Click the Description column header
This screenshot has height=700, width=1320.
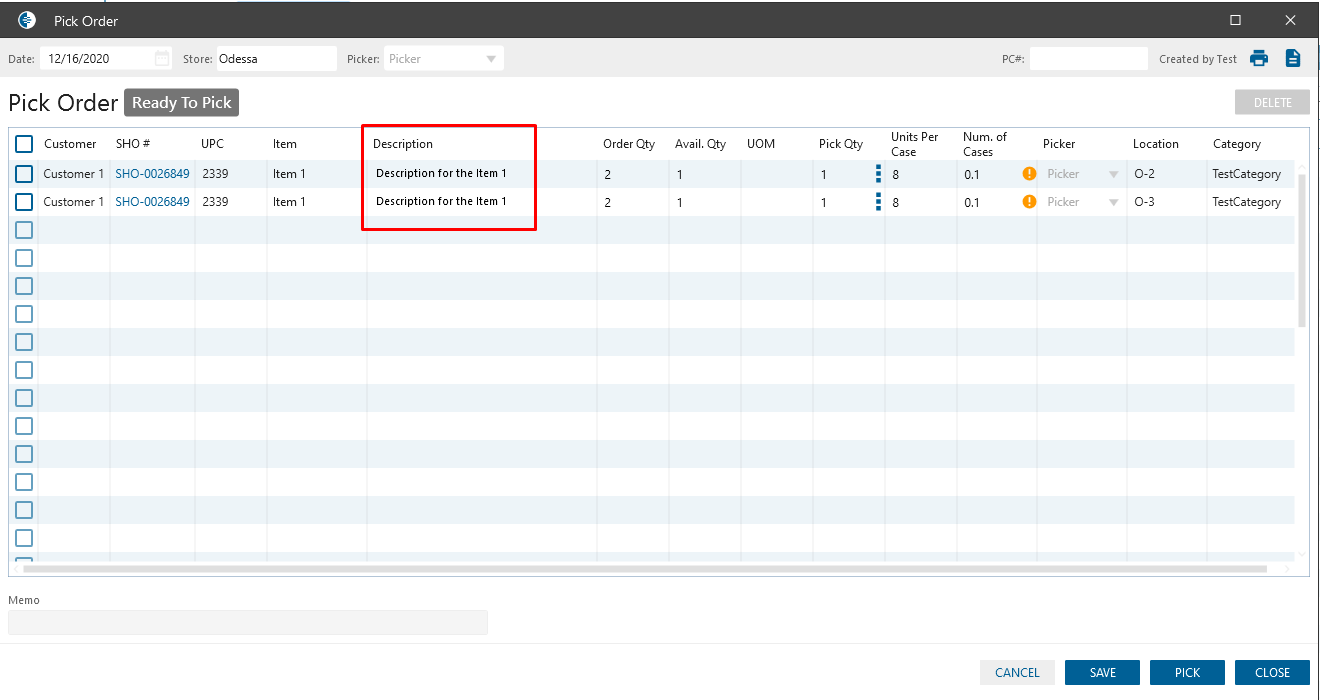click(x=403, y=144)
